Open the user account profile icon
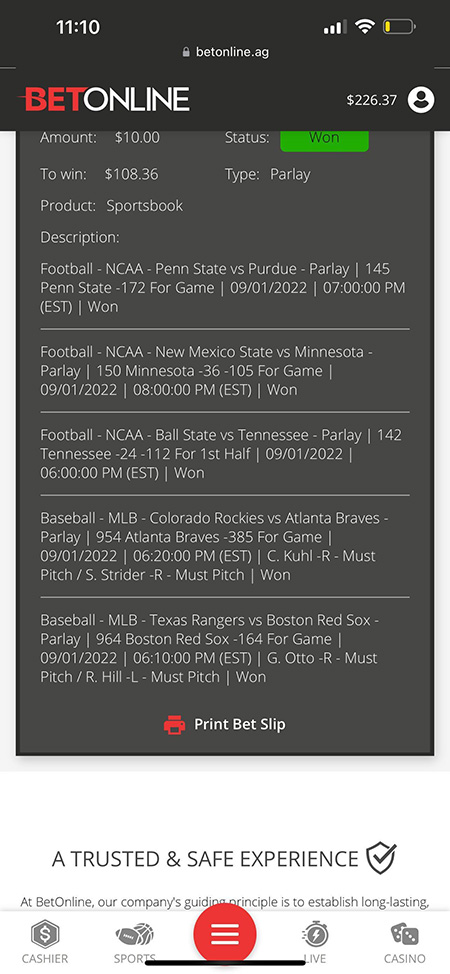Screen dimensions: 450x974 point(421,99)
